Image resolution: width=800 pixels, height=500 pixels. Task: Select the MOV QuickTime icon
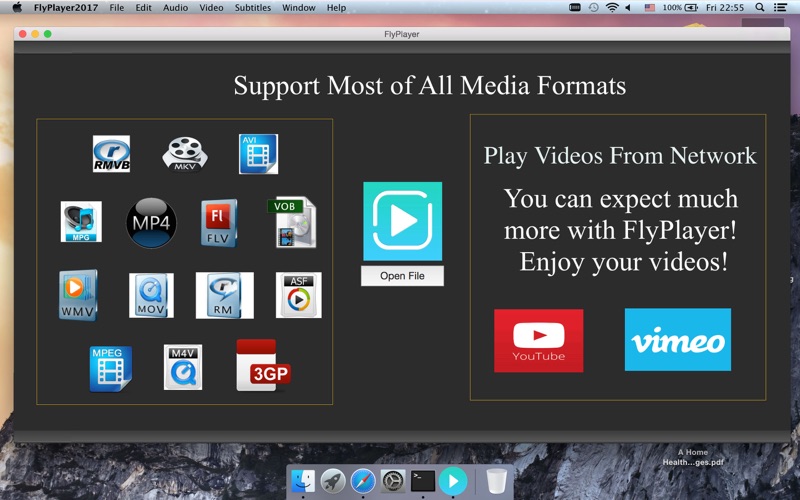pyautogui.click(x=151, y=295)
